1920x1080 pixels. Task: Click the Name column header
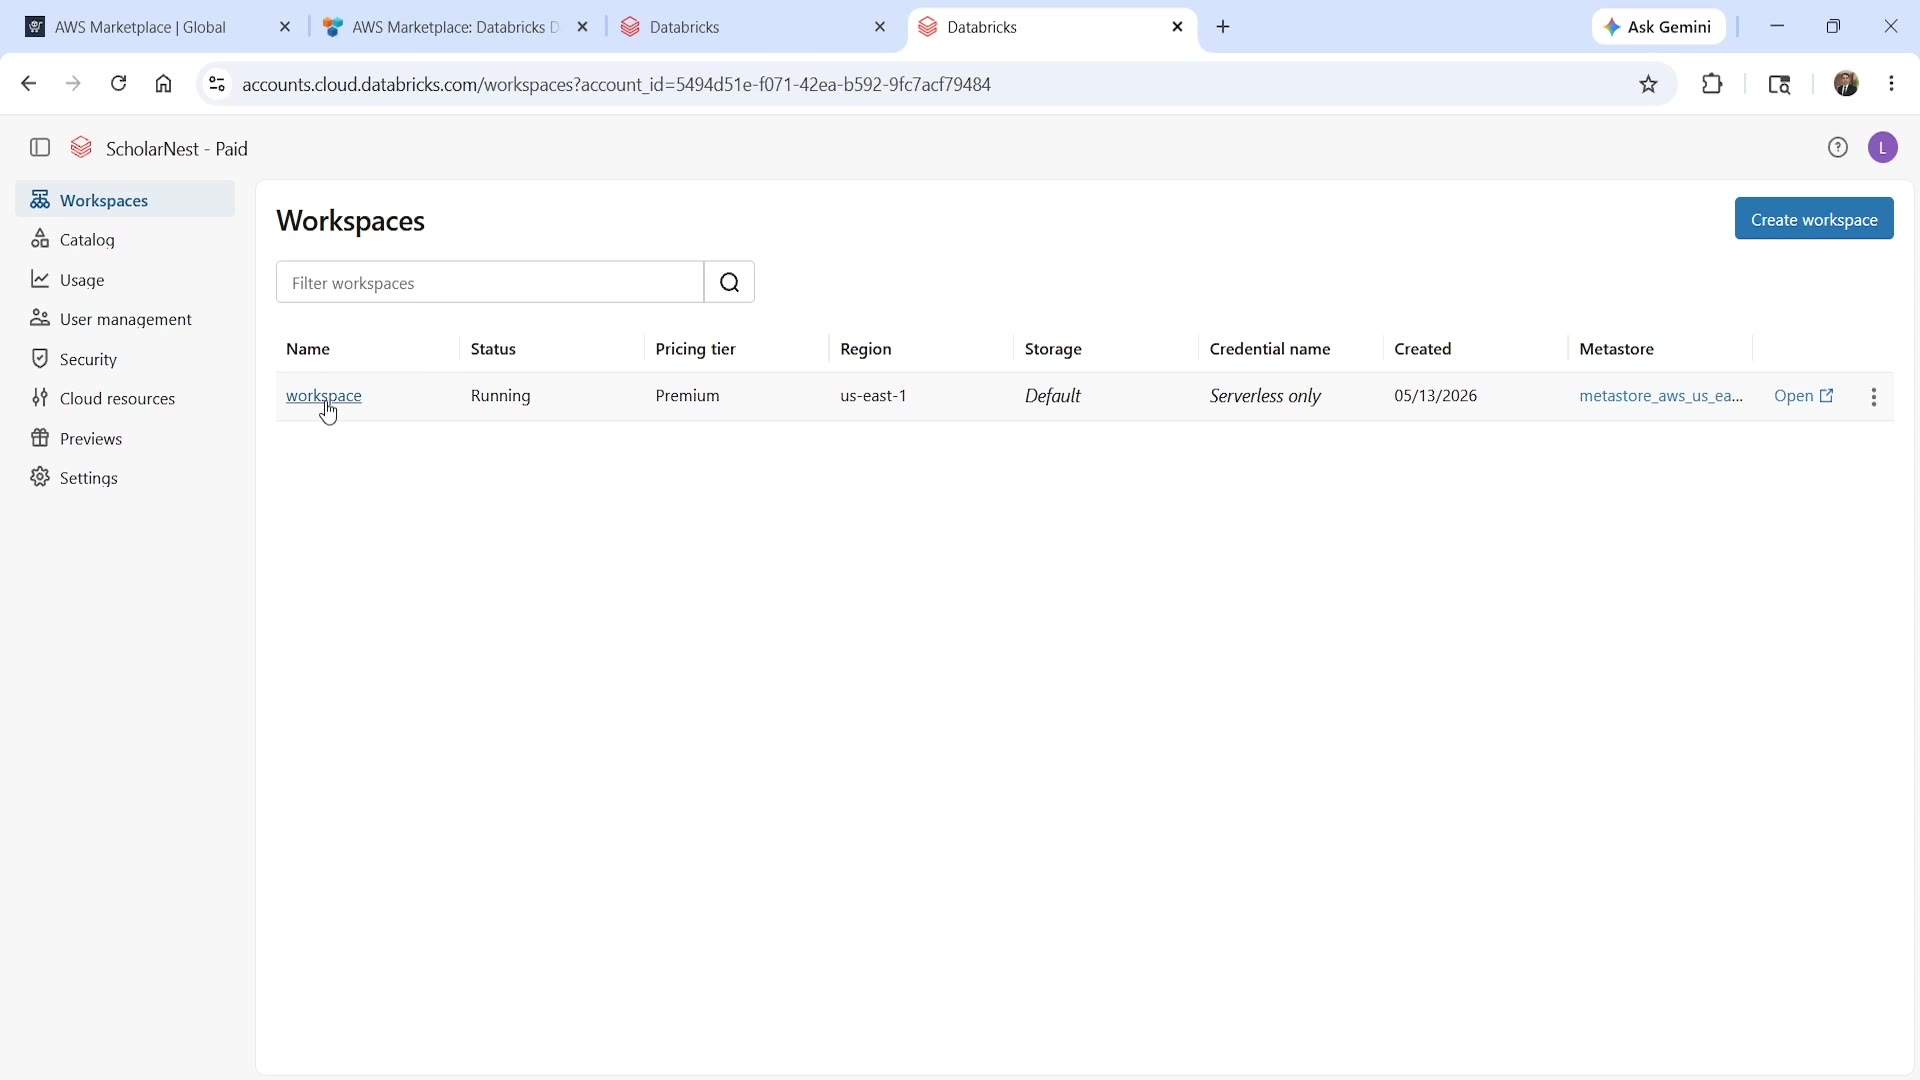point(308,349)
